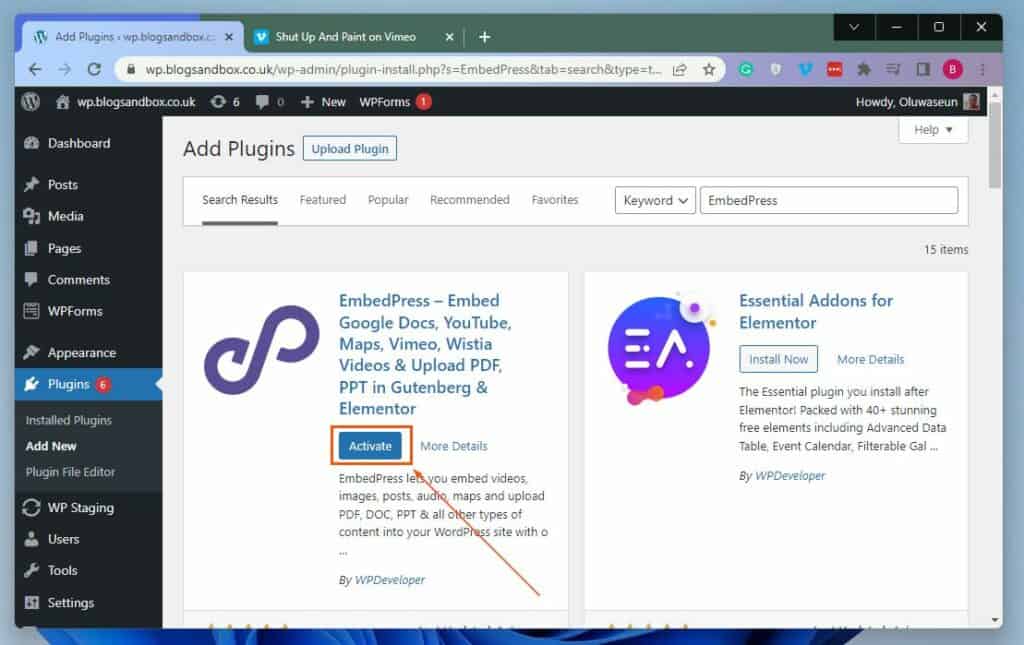Click the EmbedPress search field

coord(829,200)
